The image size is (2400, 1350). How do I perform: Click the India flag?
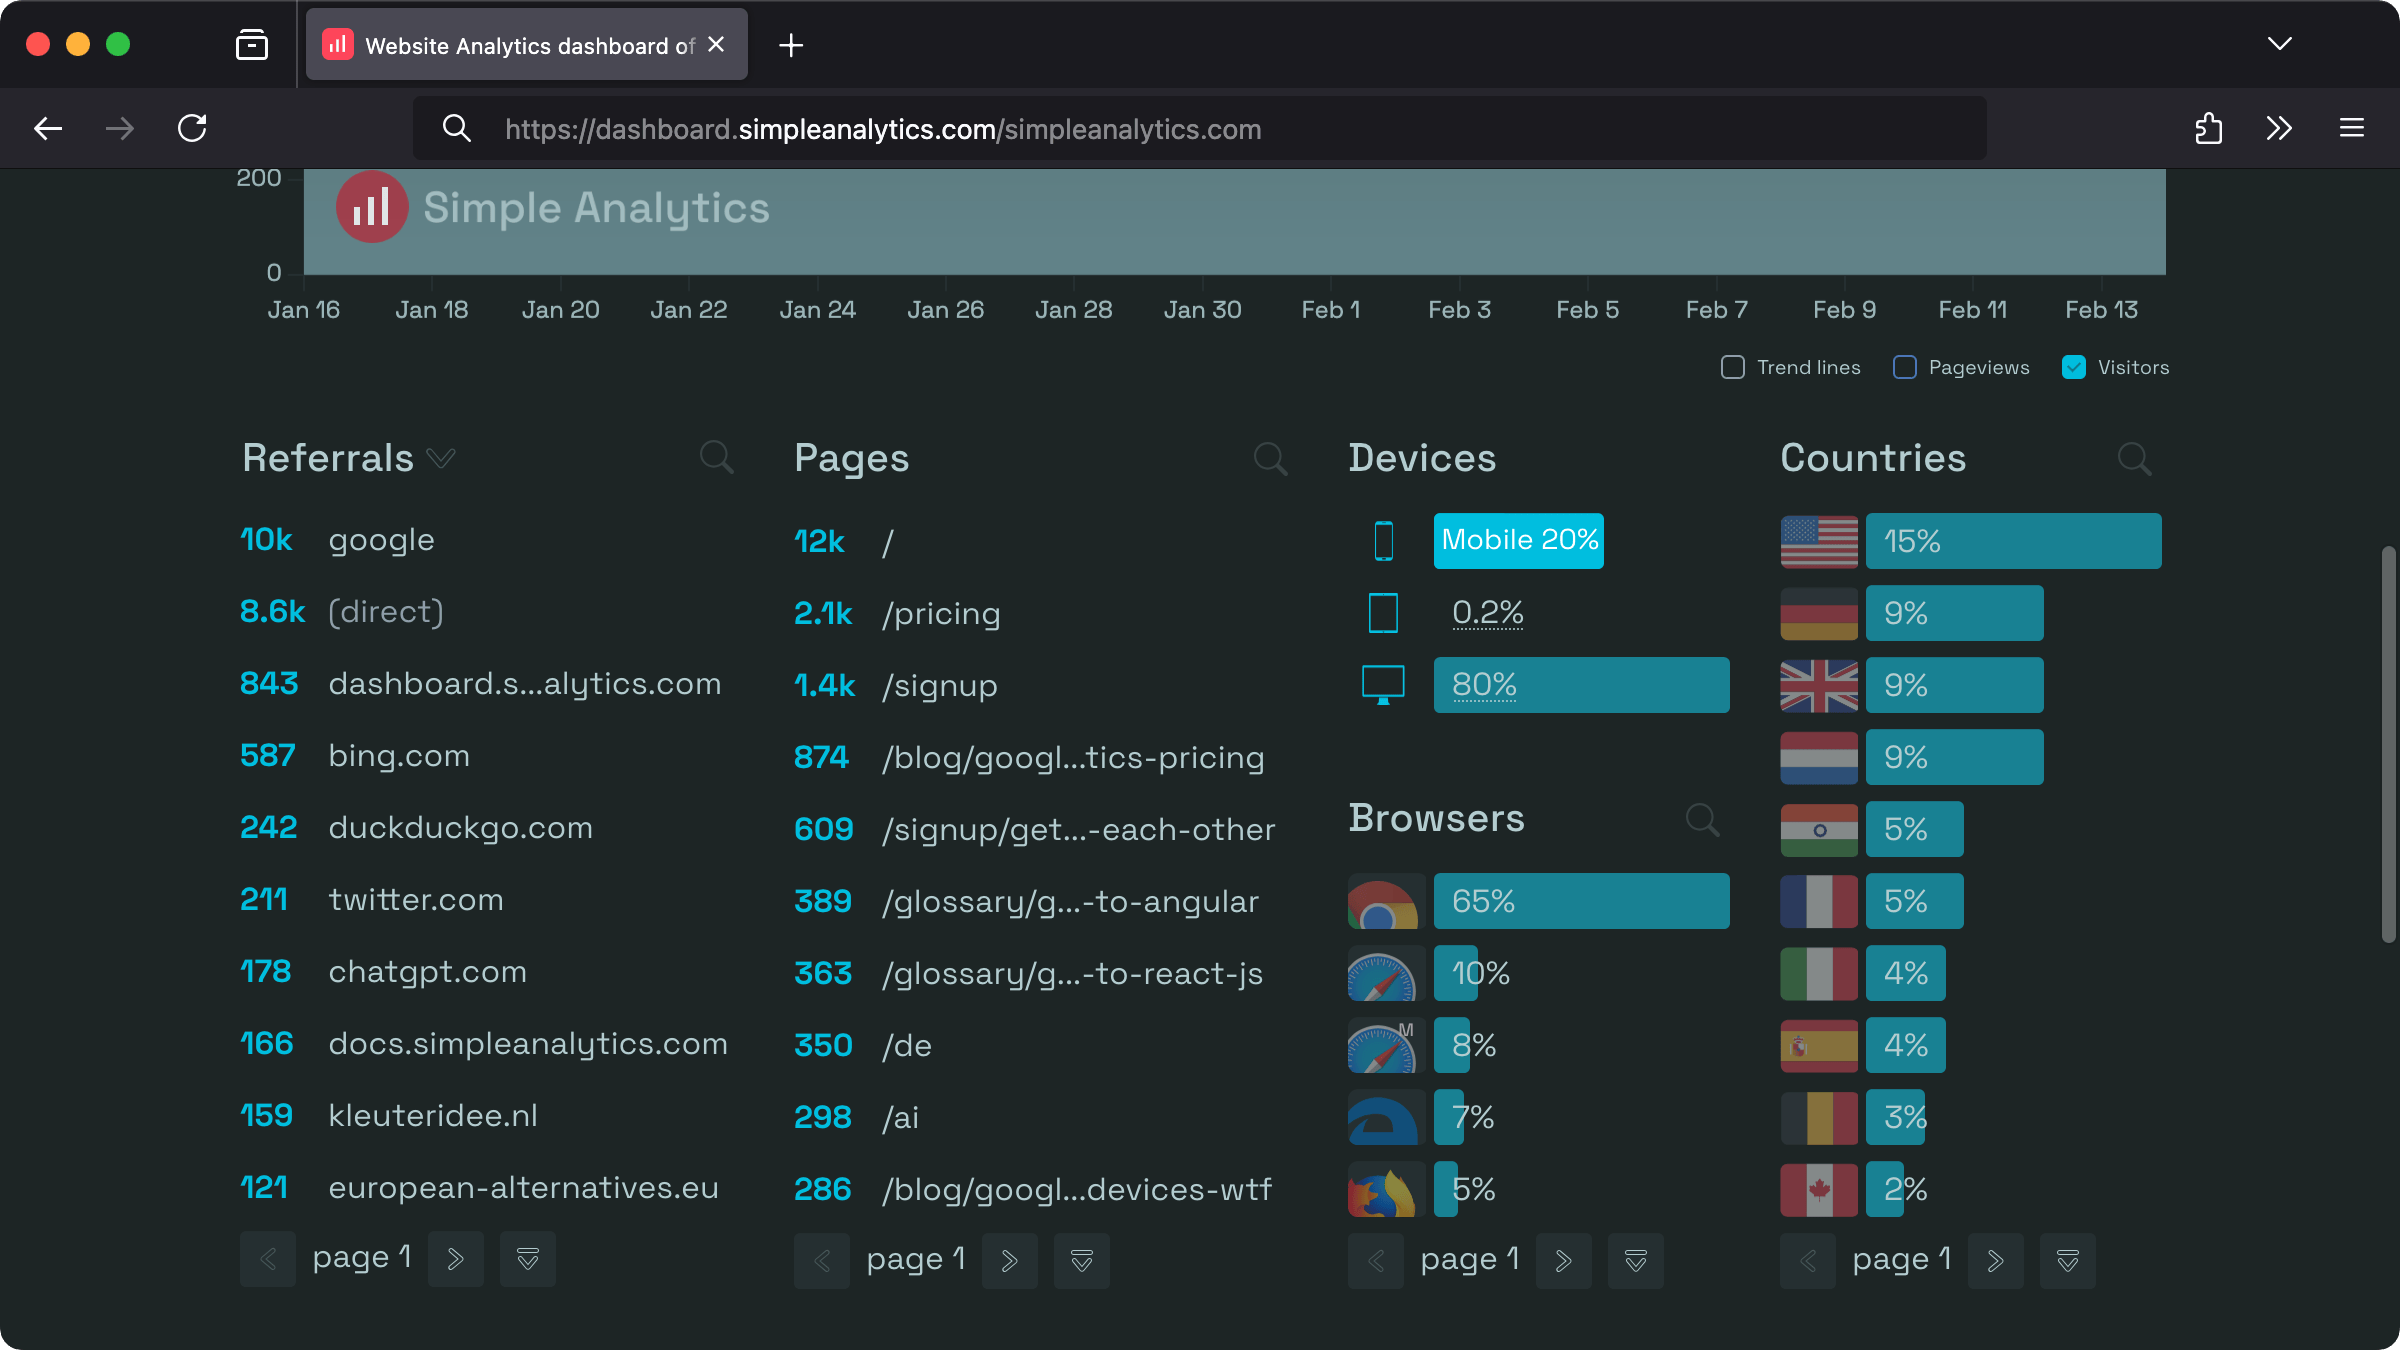[x=1819, y=829]
